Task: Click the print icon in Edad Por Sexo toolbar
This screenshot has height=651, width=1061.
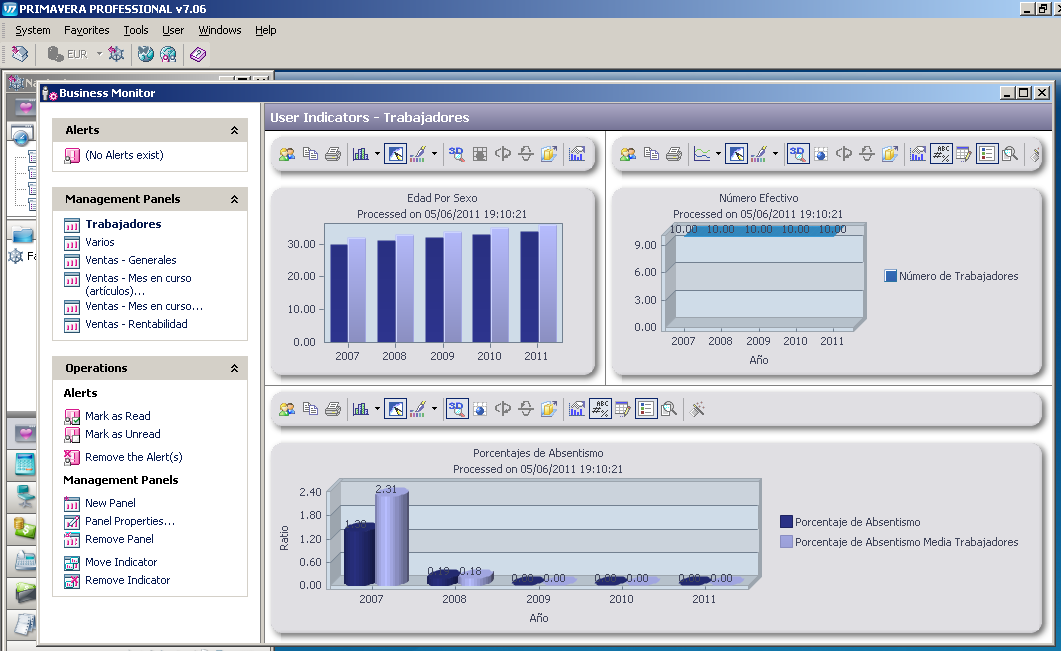Action: [333, 154]
